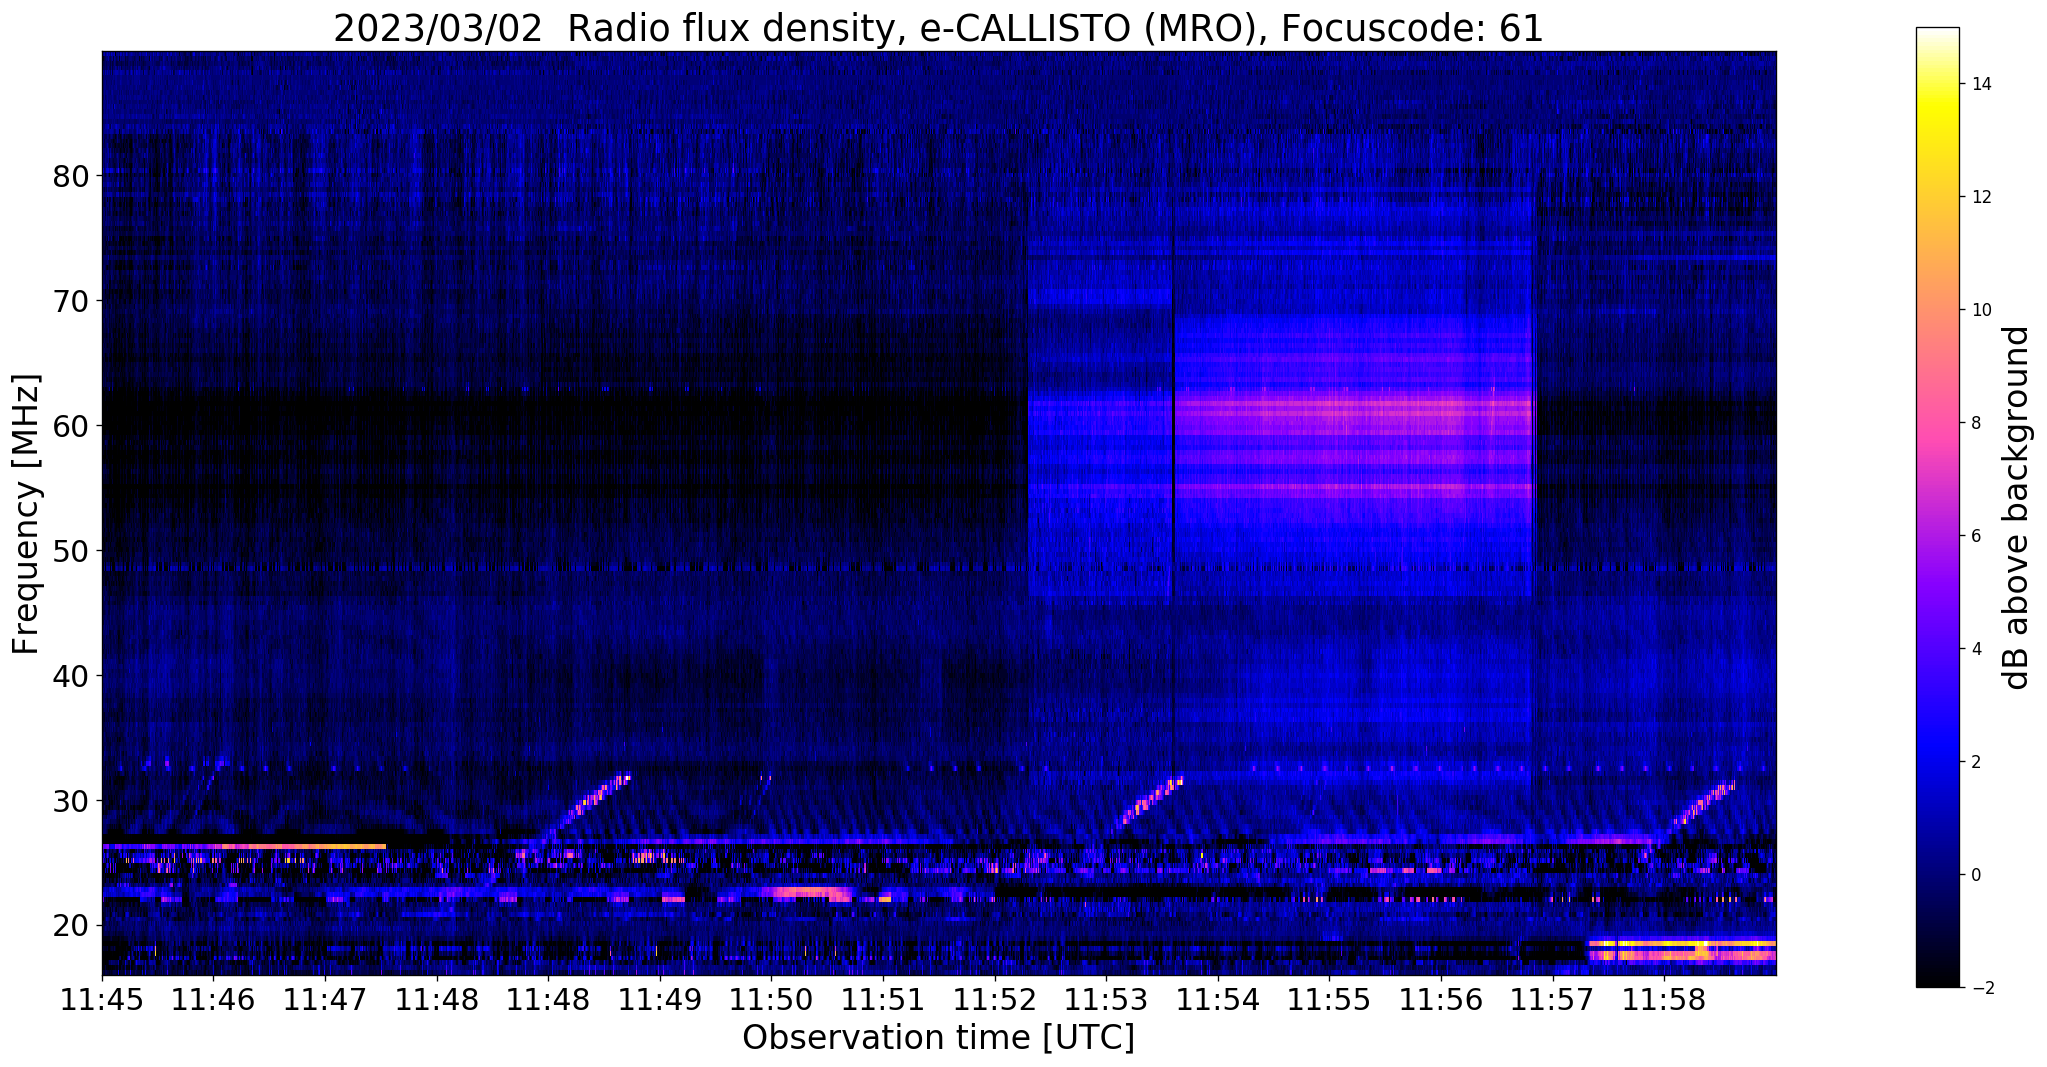This screenshot has width=2047, height=1067.
Task: Click the 'dB above background' colorbar label
Action: pyautogui.click(x=2017, y=507)
